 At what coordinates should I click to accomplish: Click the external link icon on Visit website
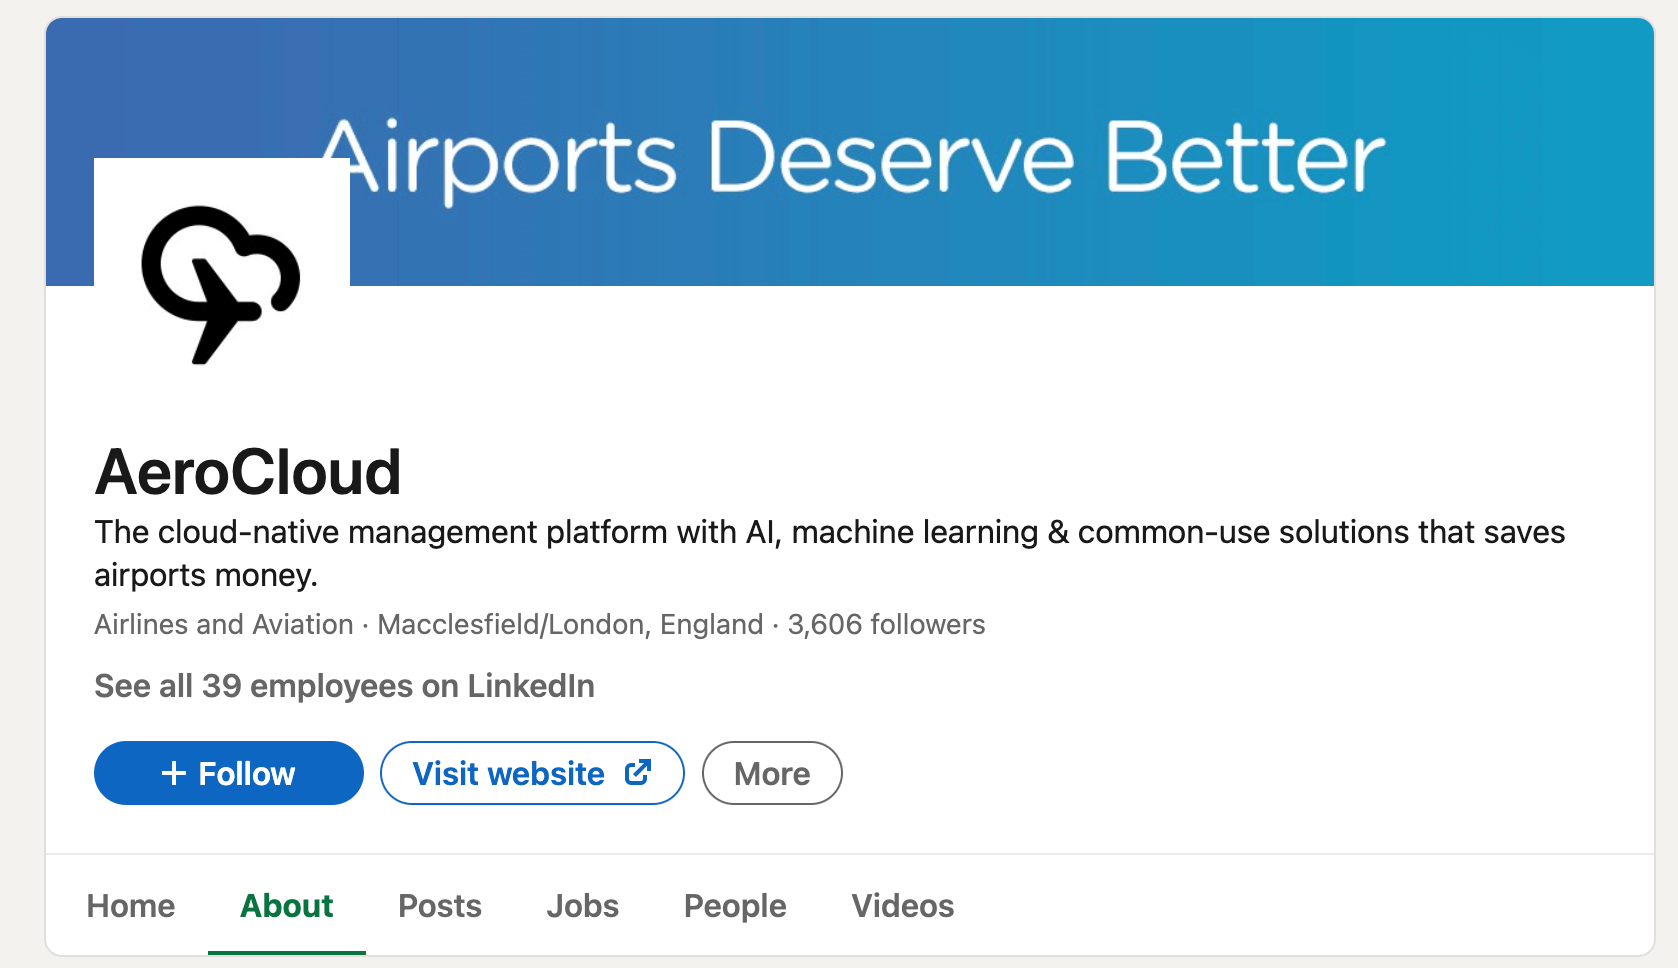638,772
